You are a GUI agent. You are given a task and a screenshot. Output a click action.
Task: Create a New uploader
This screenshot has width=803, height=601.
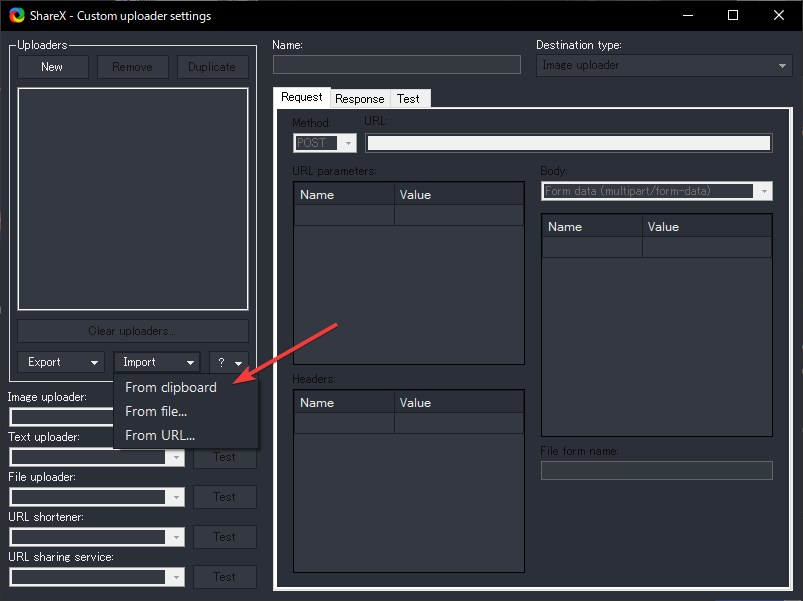tap(52, 67)
